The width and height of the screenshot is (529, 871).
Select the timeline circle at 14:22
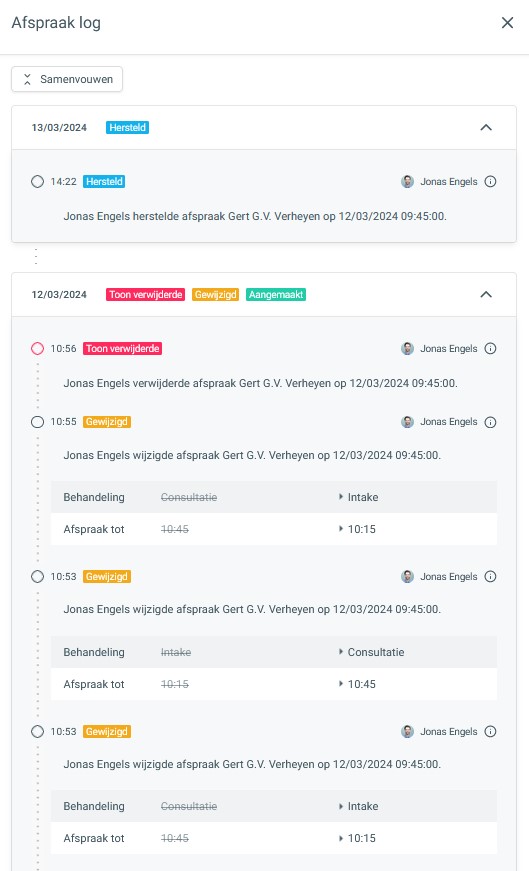[x=37, y=182]
